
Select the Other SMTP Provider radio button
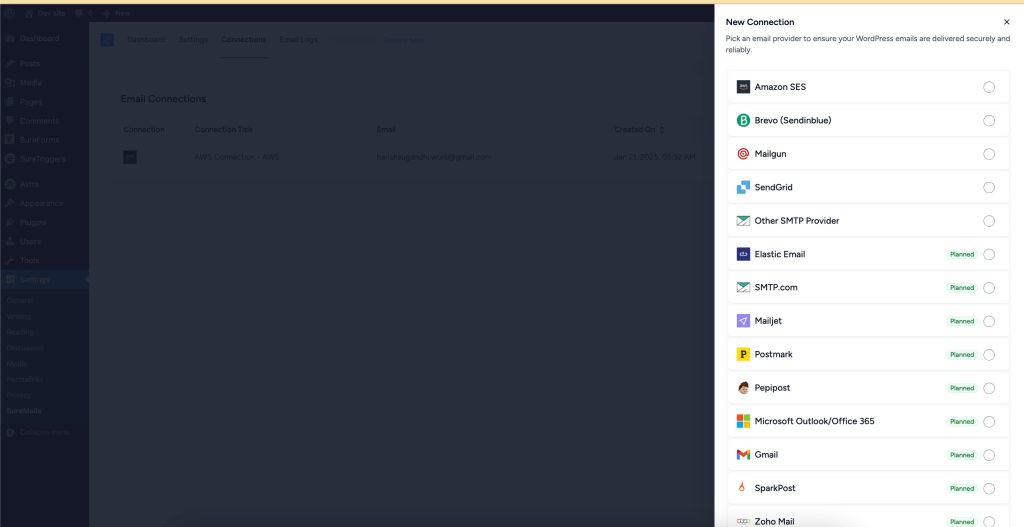(x=989, y=221)
